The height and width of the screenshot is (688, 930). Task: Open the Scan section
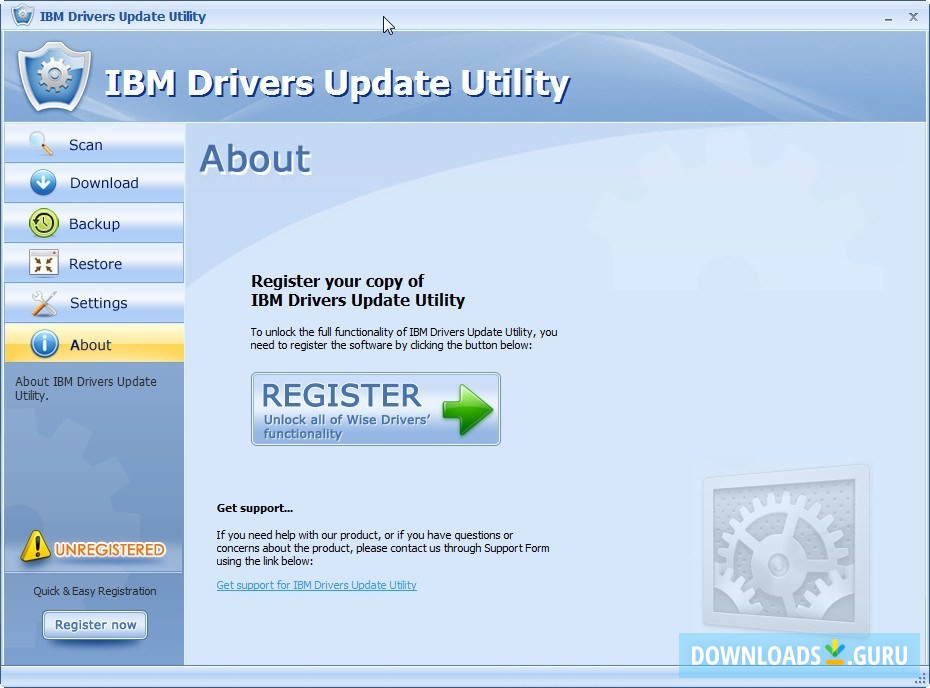coord(94,144)
